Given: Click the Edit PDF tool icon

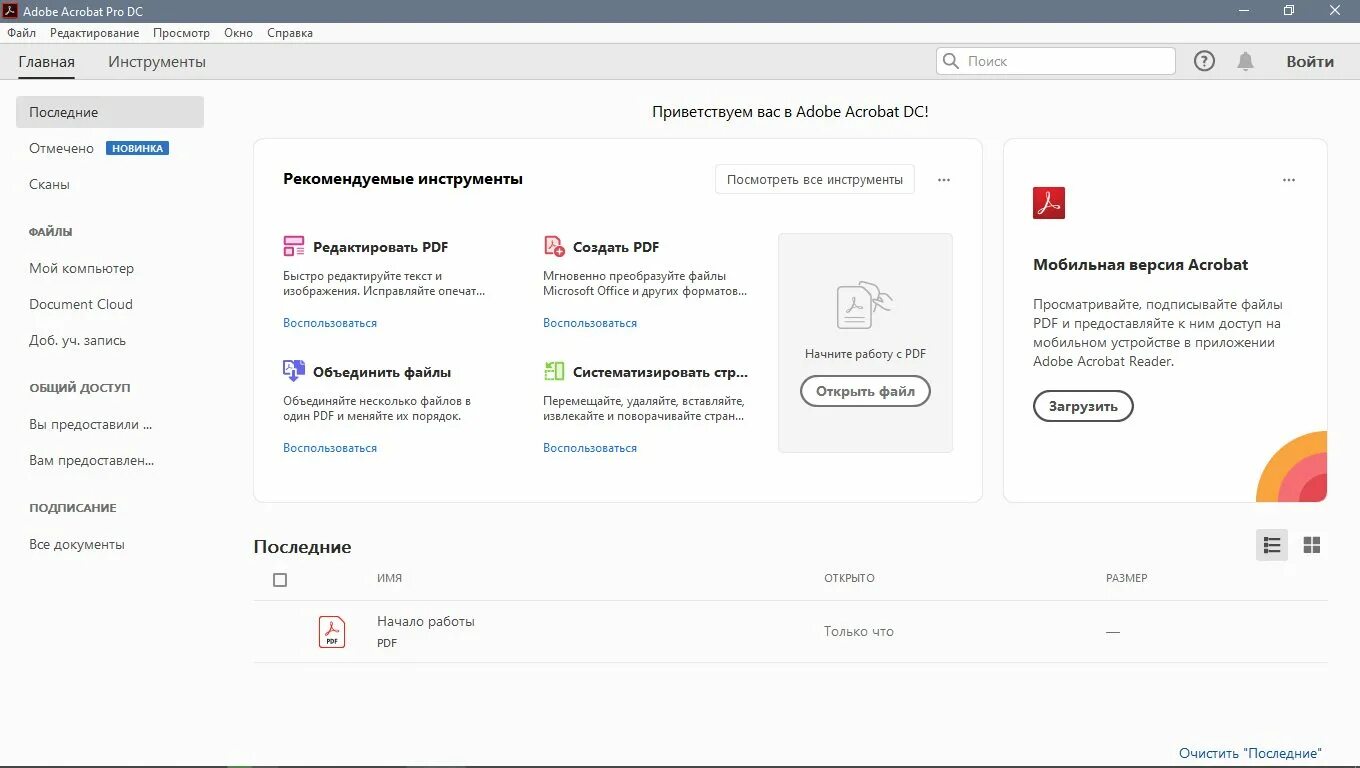Looking at the screenshot, I should coord(293,246).
